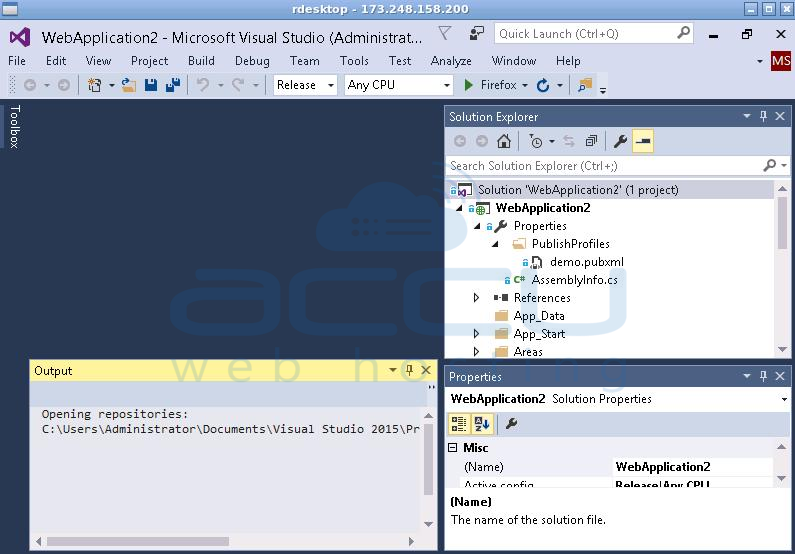Viewport: 795px width, 554px height.
Task: Select the App_Data folder
Action: point(538,316)
